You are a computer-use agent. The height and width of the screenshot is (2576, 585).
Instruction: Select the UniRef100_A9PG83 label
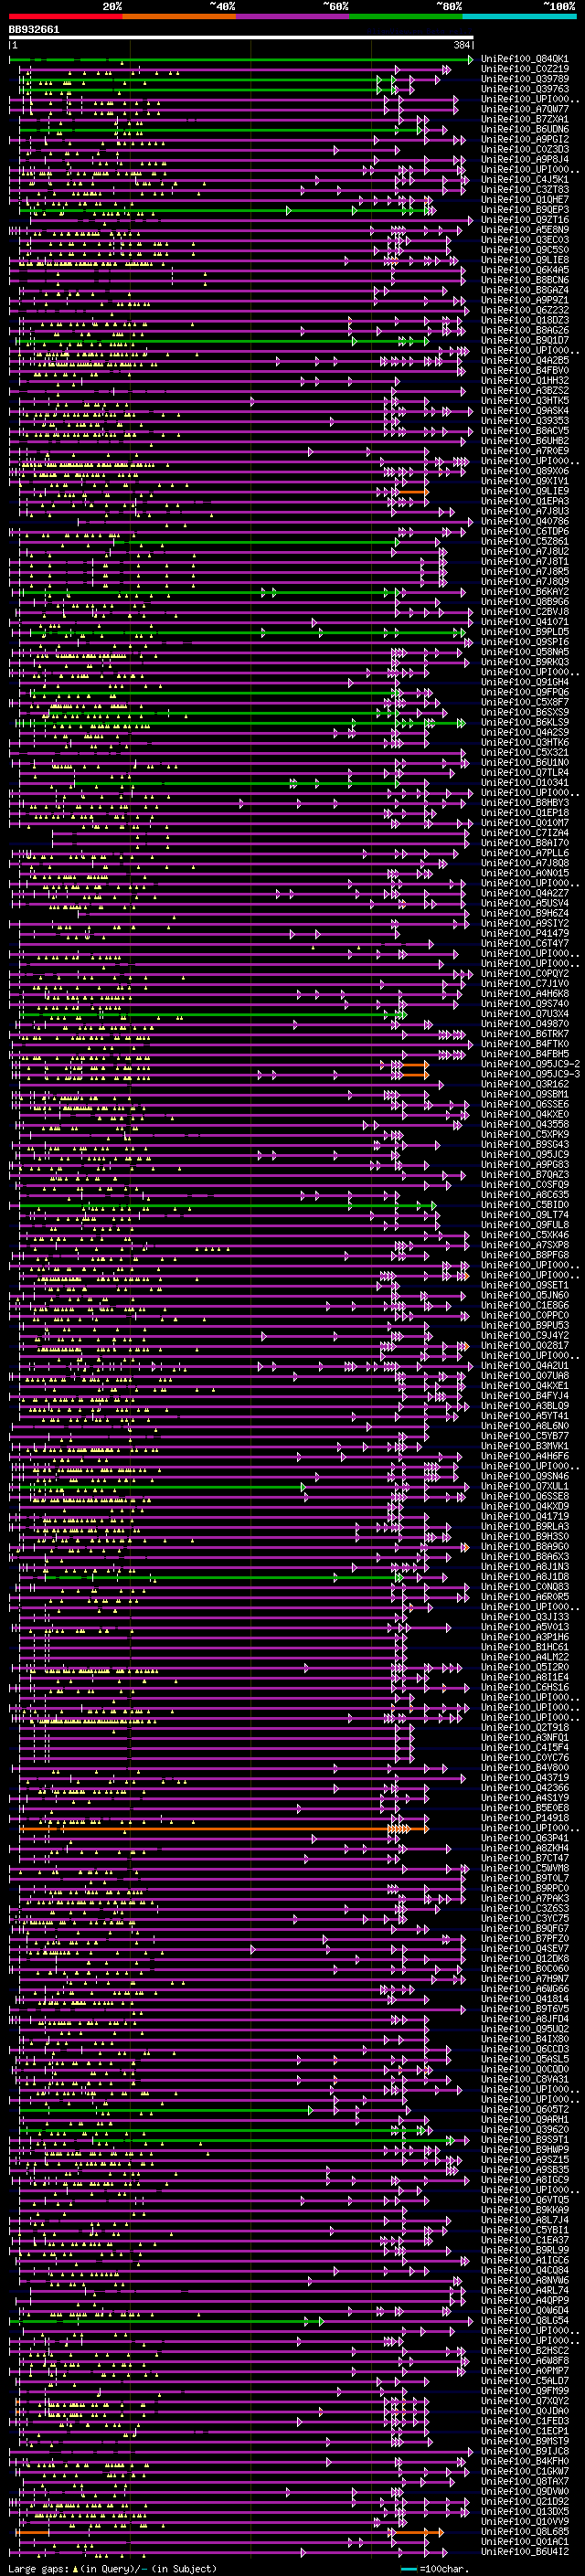525,1164
